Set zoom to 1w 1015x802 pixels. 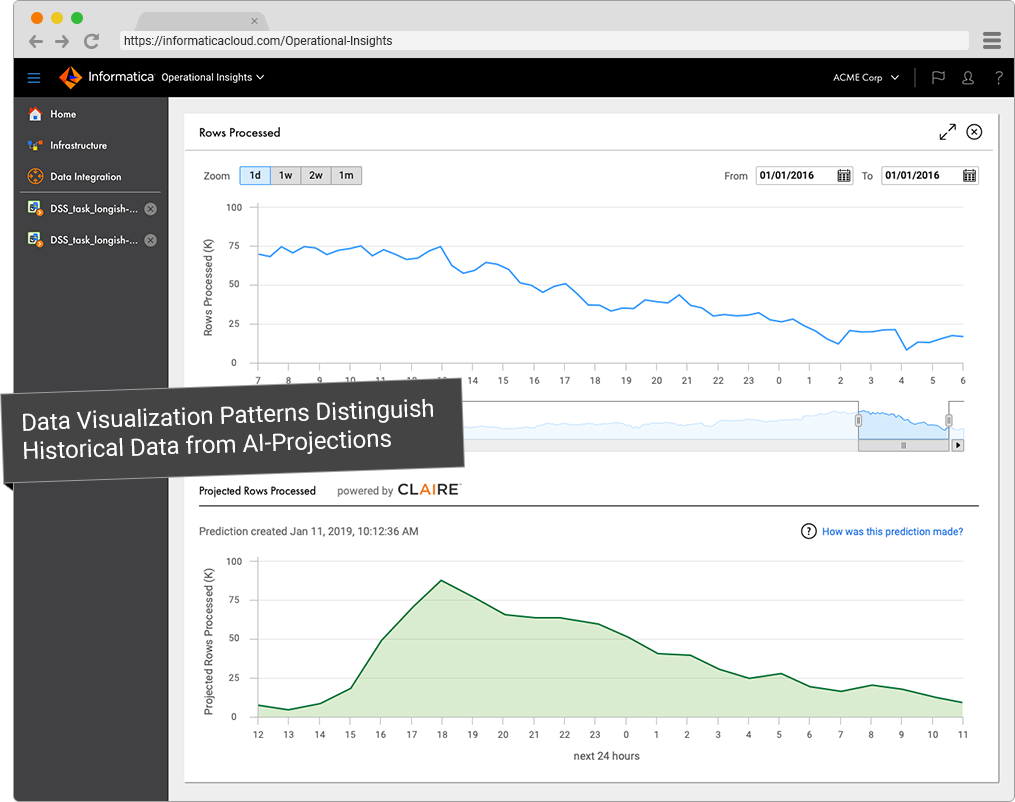[285, 175]
